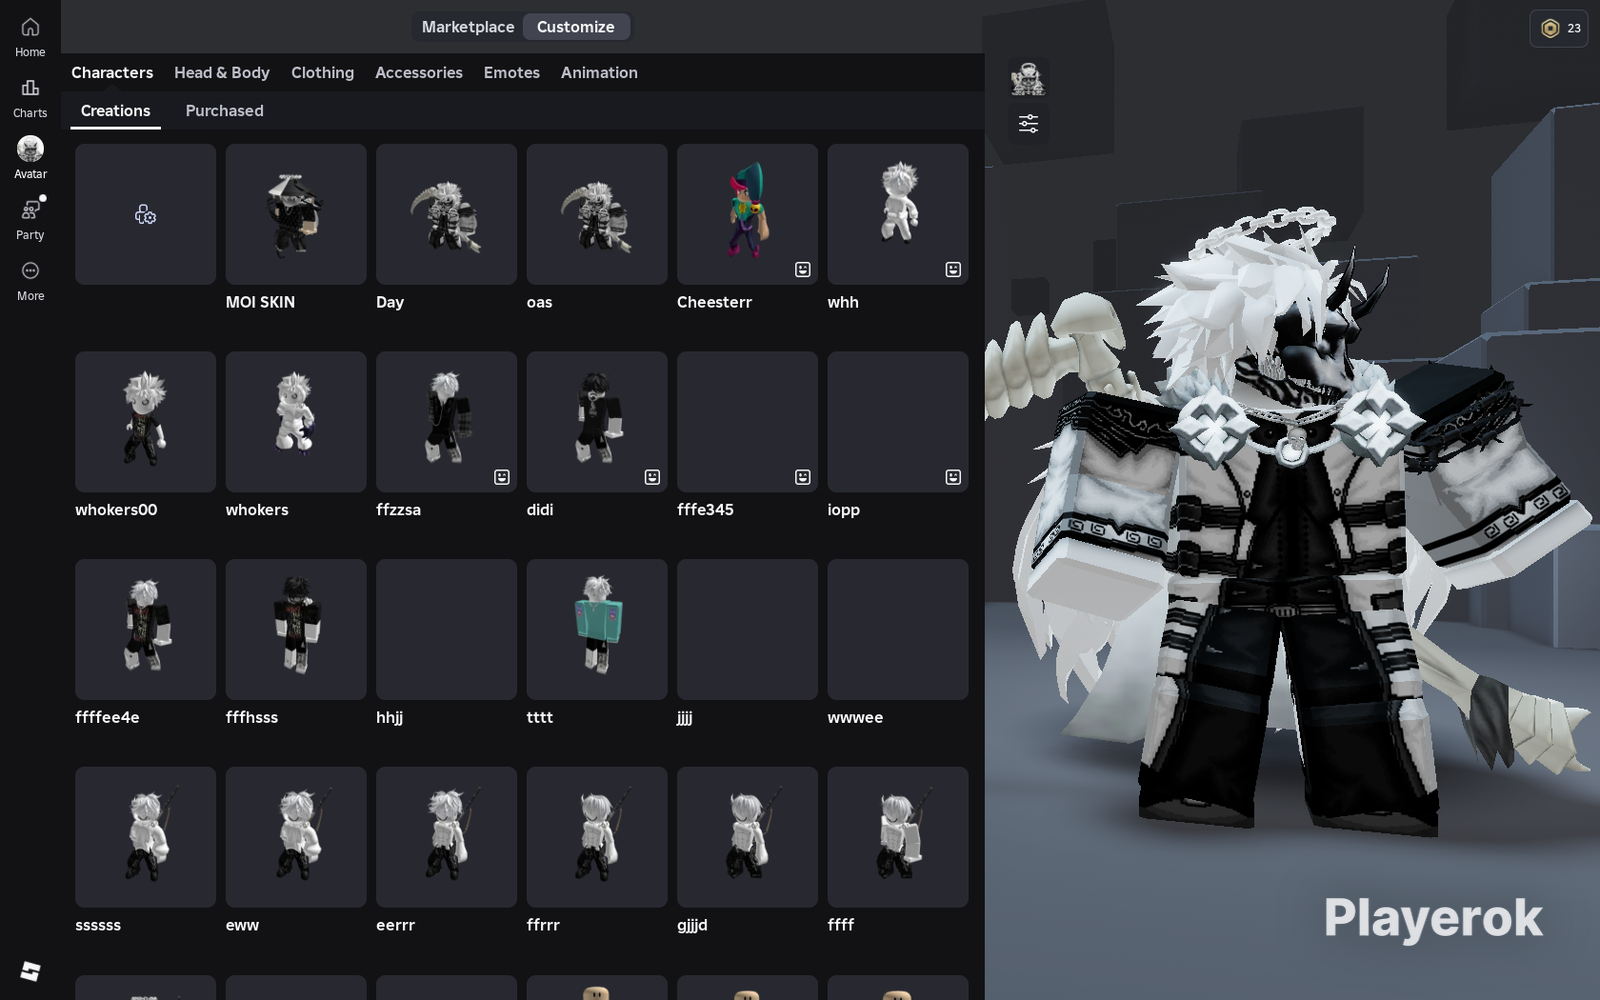Viewport: 1600px width, 1000px height.
Task: Click the emote badge icon on iopp
Action: (x=953, y=477)
